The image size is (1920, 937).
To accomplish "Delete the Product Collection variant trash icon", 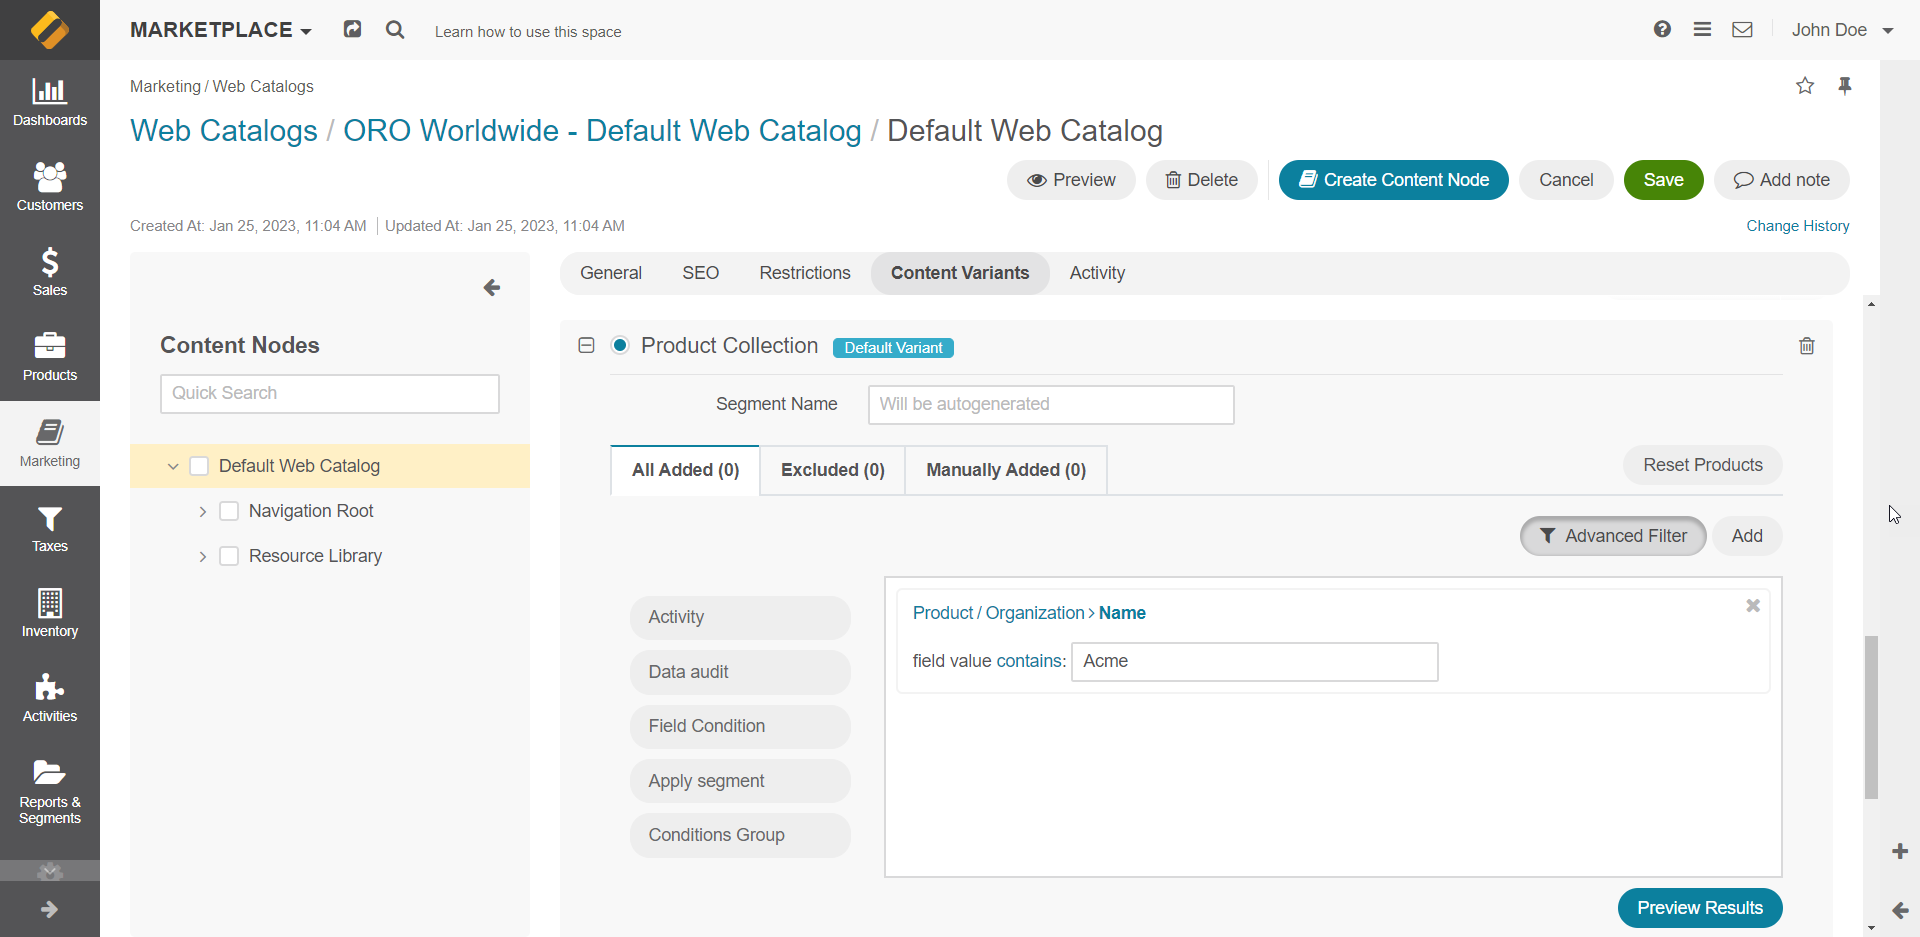I will click(1807, 346).
